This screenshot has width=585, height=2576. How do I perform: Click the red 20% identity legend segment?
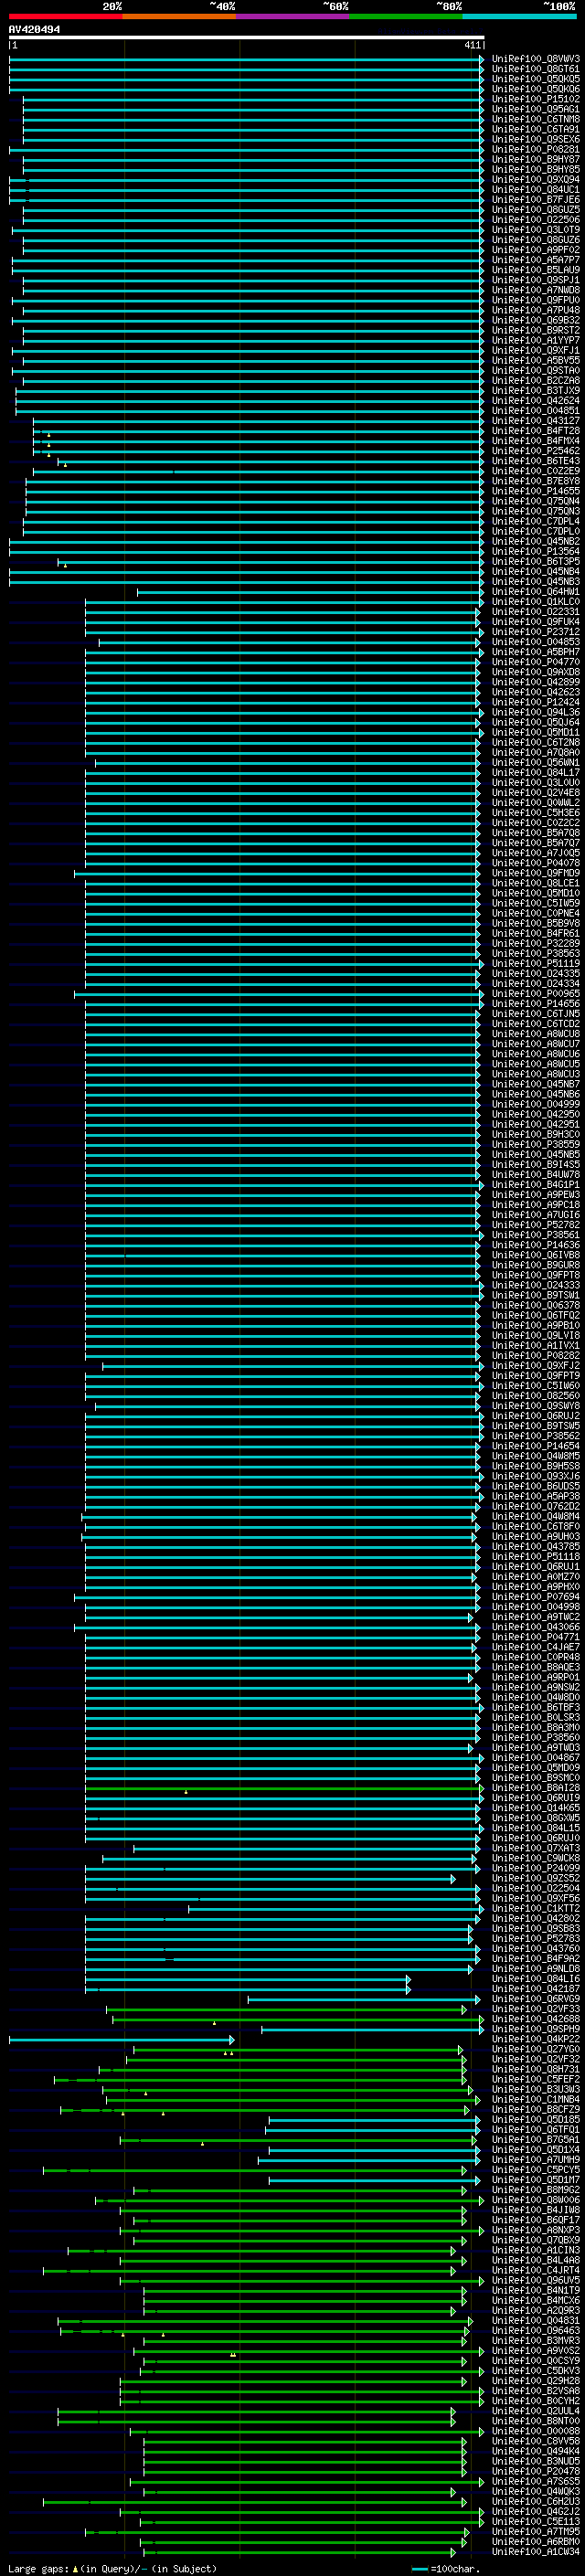point(65,16)
